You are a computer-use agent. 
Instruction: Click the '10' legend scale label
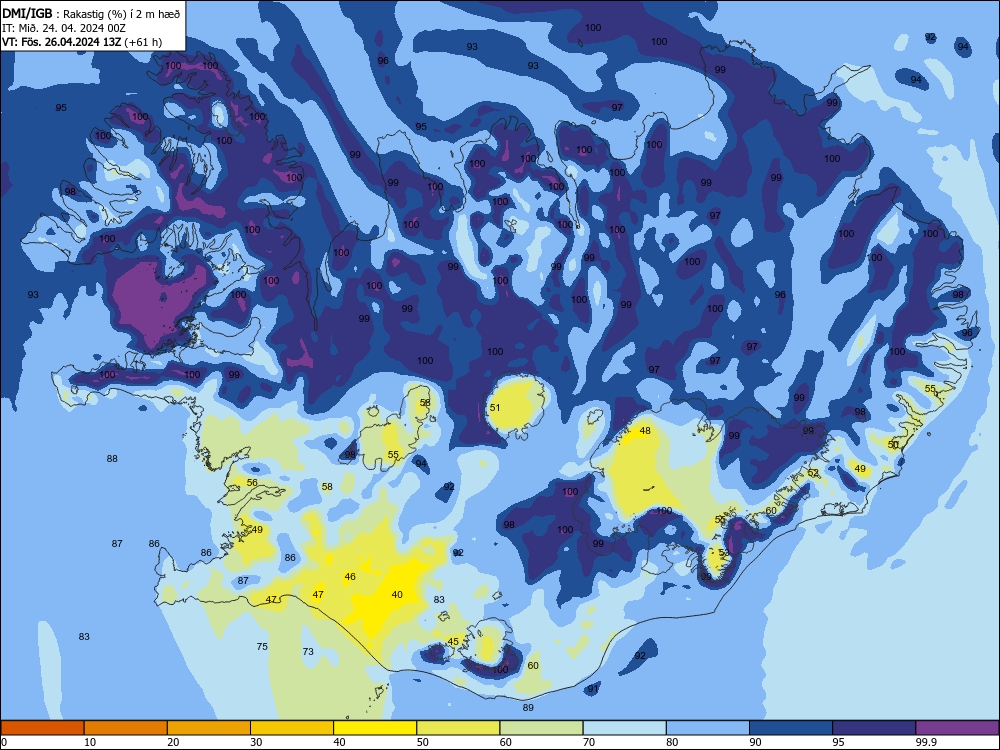coord(90,742)
